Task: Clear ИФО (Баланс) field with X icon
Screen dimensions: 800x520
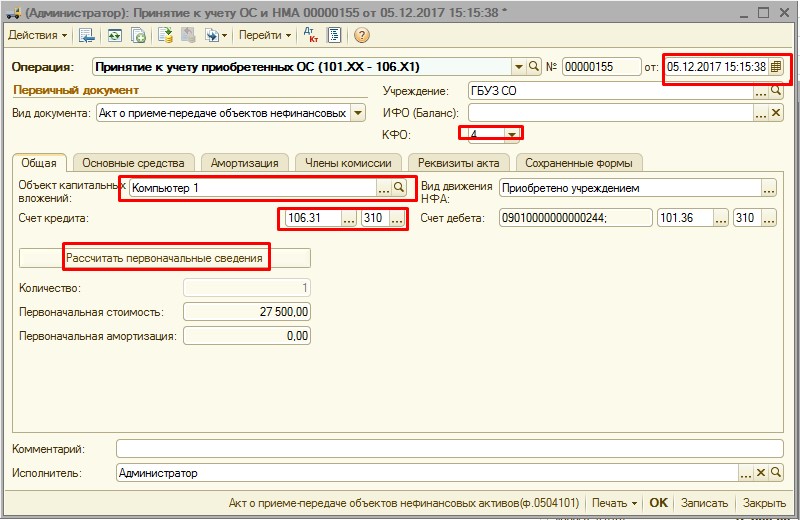Action: click(x=776, y=113)
